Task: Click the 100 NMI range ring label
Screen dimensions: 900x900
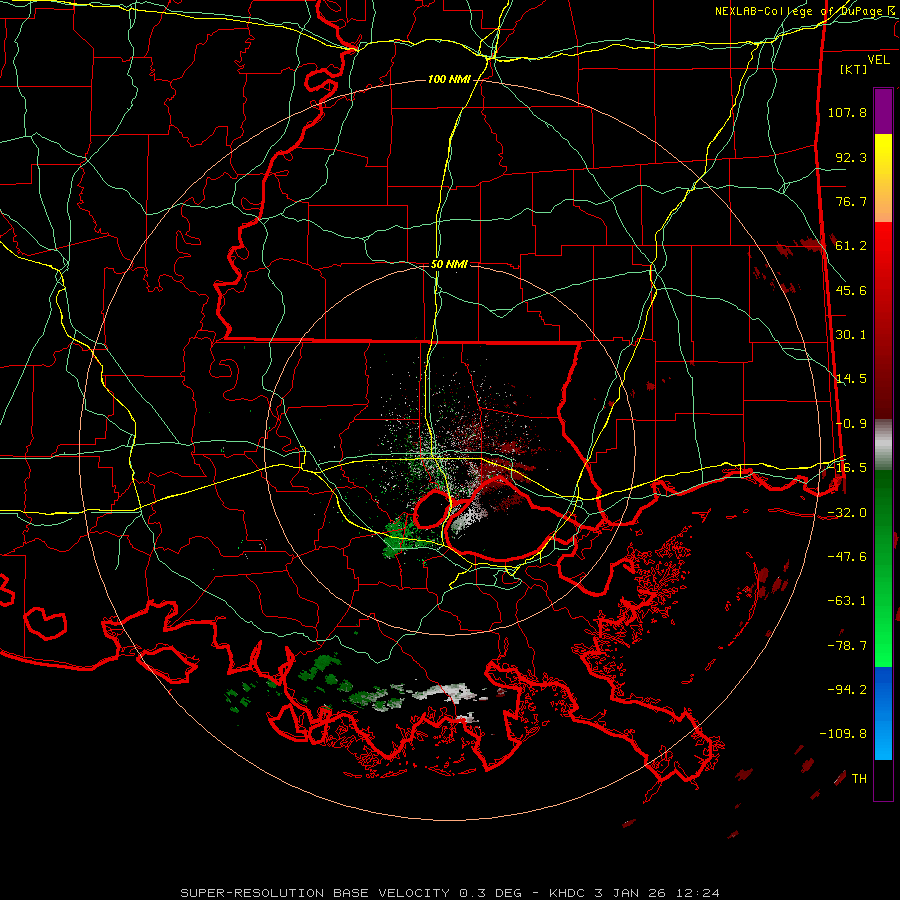Action: pos(448,79)
